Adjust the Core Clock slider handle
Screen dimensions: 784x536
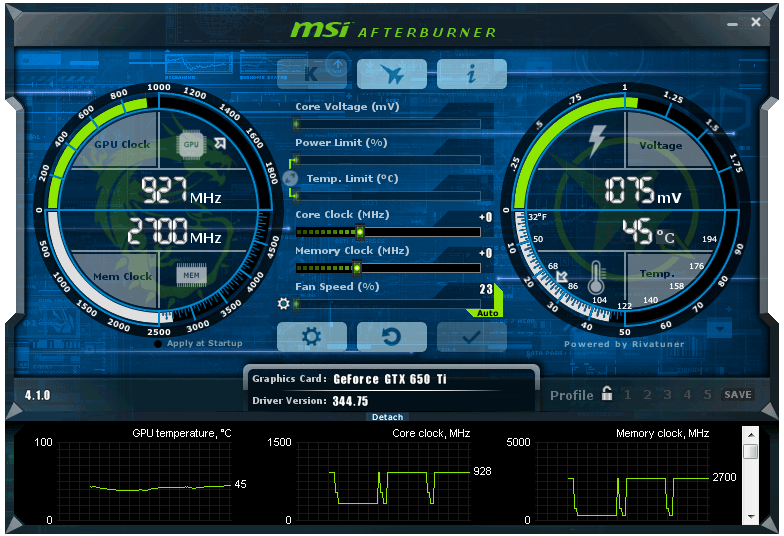tap(360, 232)
